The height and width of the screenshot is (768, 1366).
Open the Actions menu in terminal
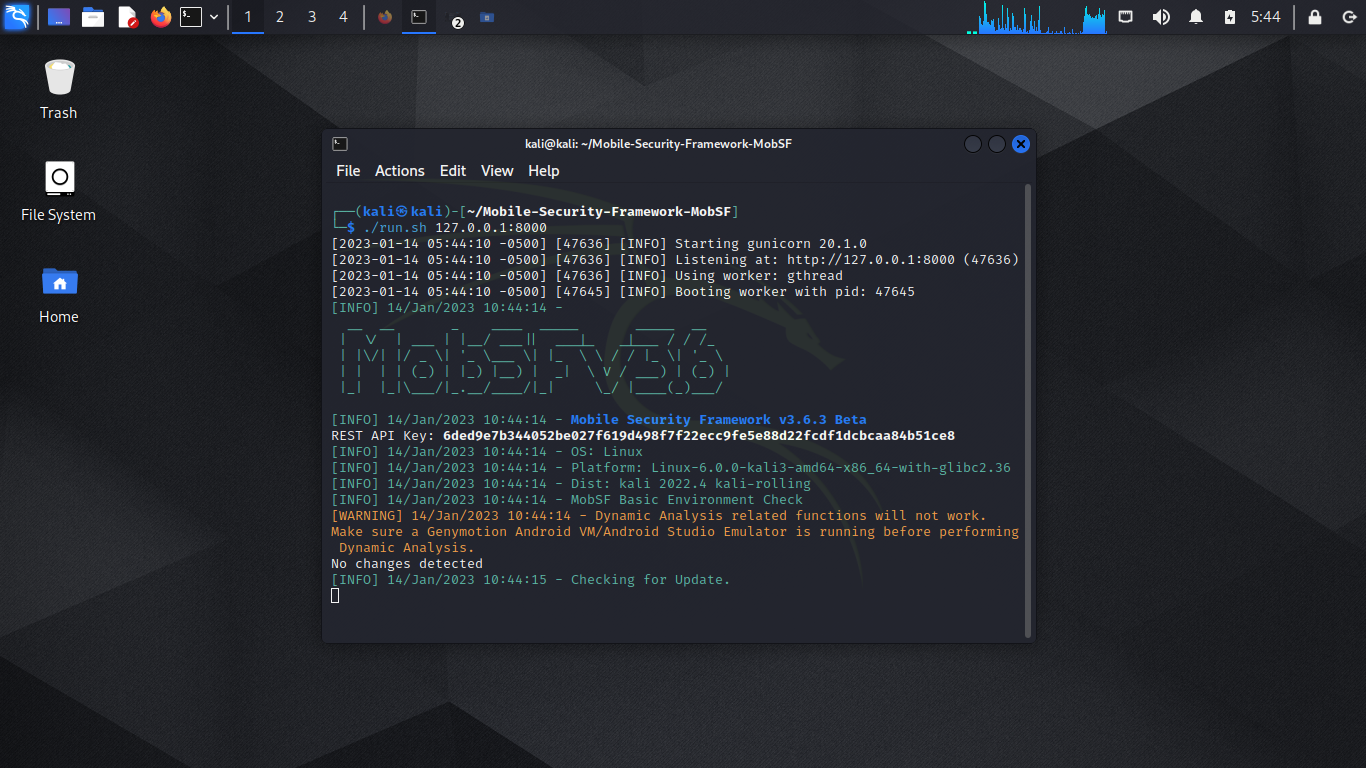(x=400, y=171)
